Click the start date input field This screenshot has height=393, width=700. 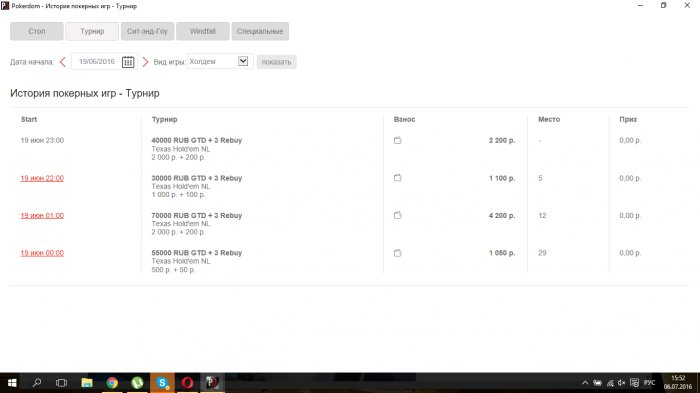[x=97, y=62]
